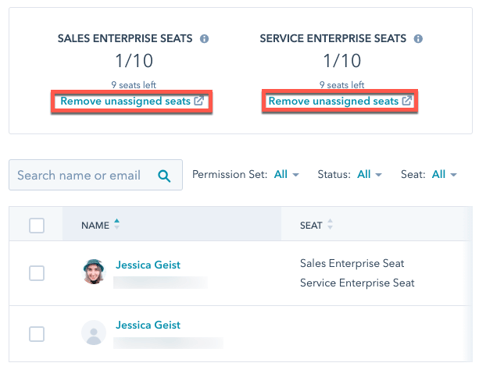
Task: Click info icon beside Sales Enterprise Seats
Action: coord(204,39)
